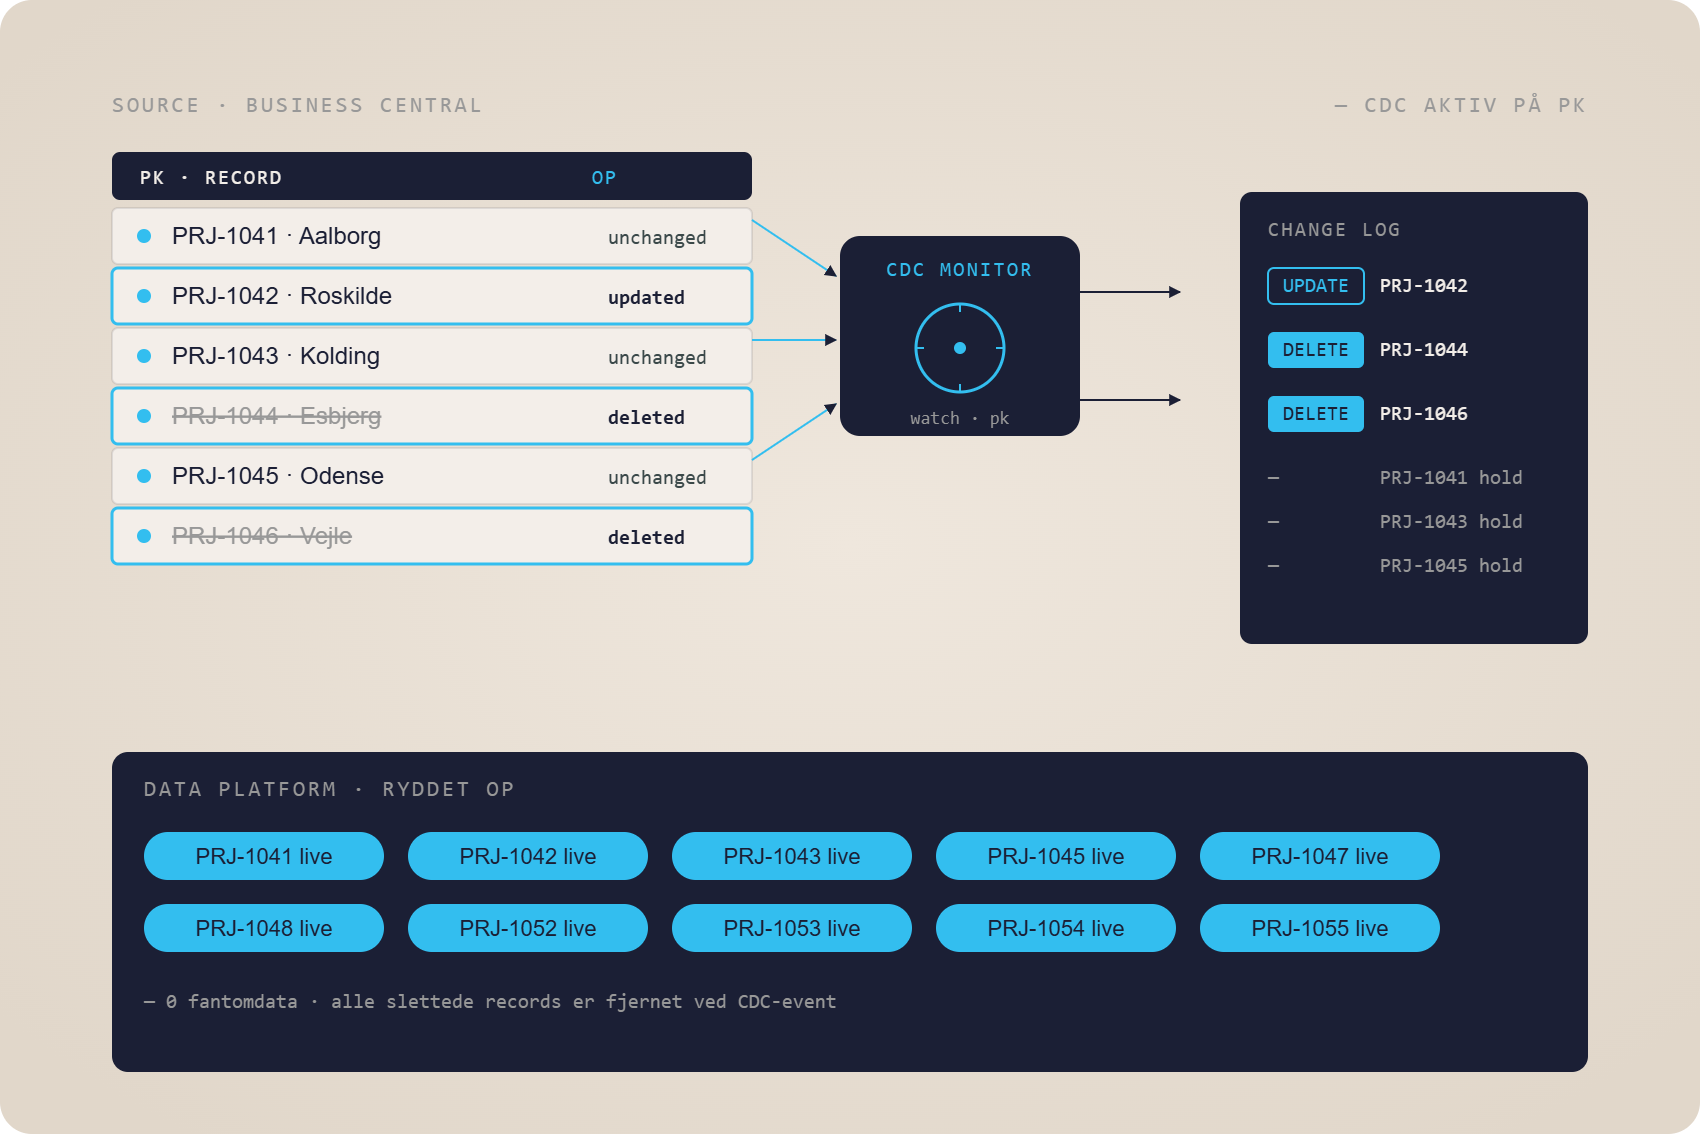
Task: Click the blue dot beside PRJ-1042 Roskilde
Action: [144, 296]
